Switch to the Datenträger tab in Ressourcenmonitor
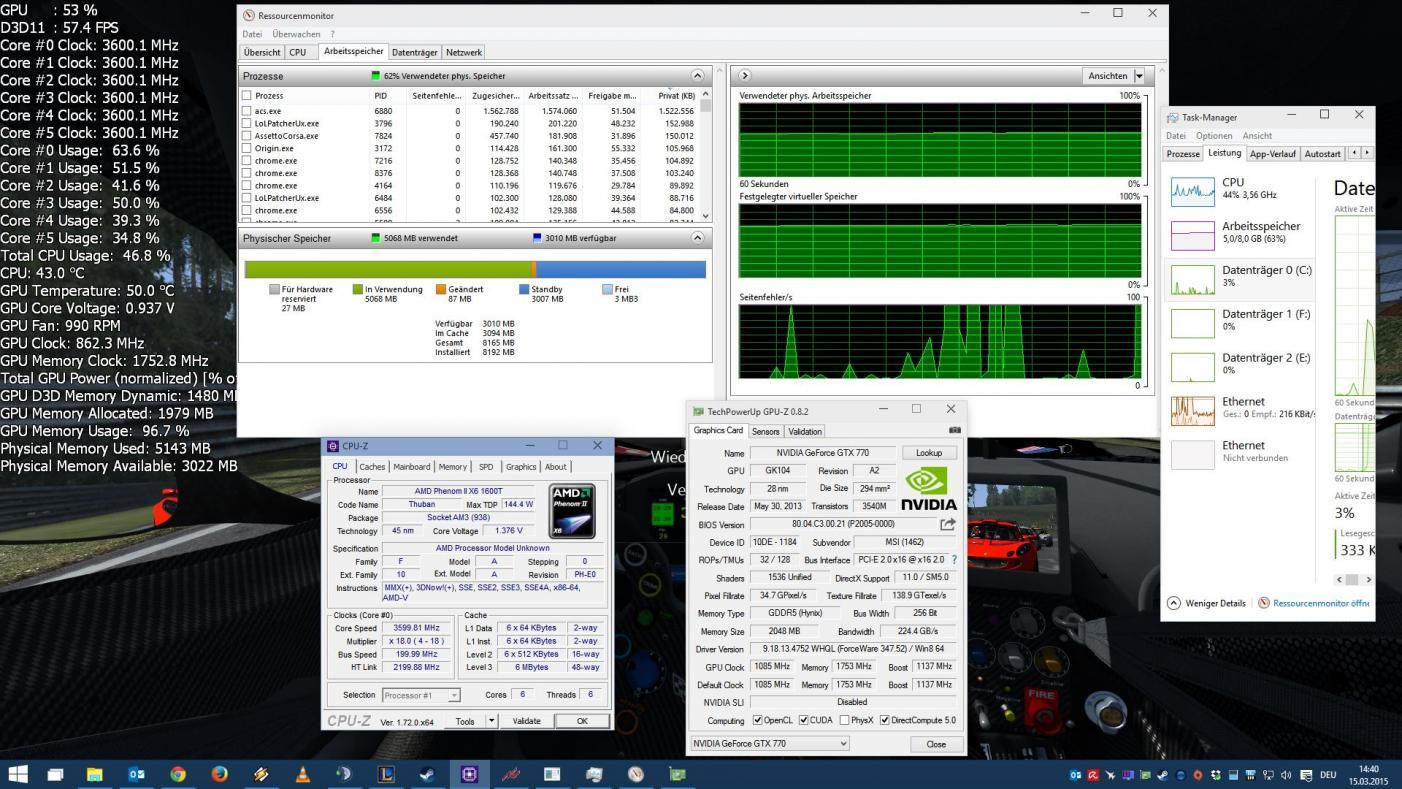The width and height of the screenshot is (1402, 789). (414, 52)
